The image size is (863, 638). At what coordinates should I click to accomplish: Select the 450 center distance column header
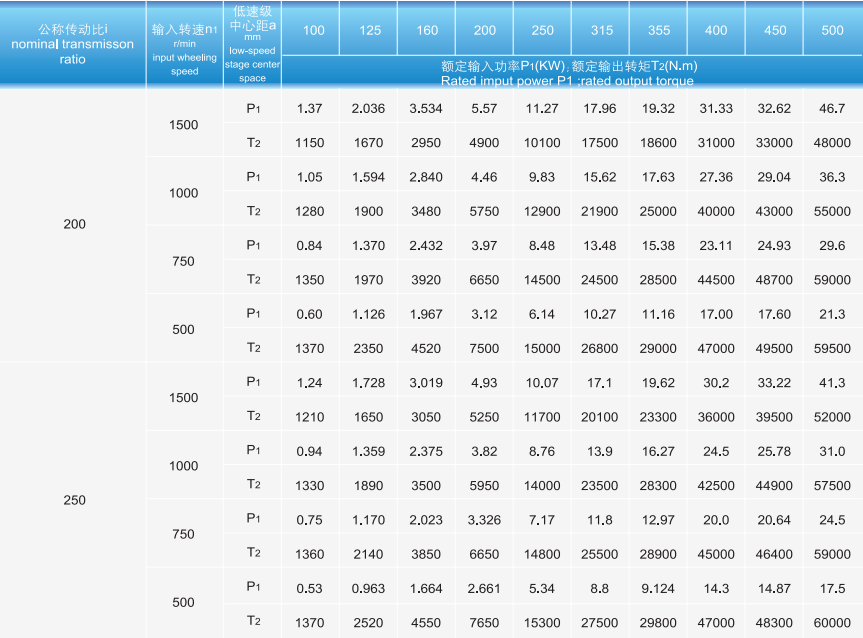click(x=775, y=30)
